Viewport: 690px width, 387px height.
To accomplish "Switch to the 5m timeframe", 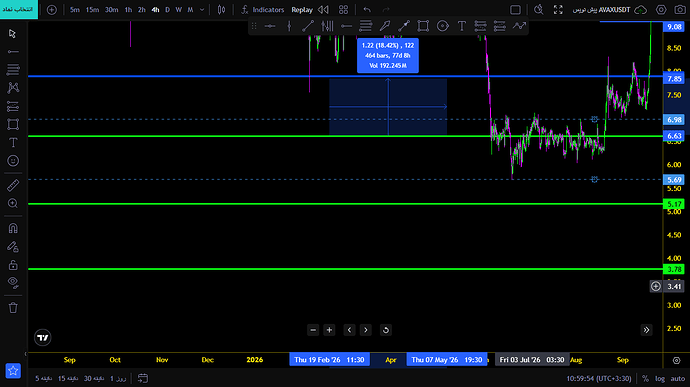I will (x=75, y=10).
